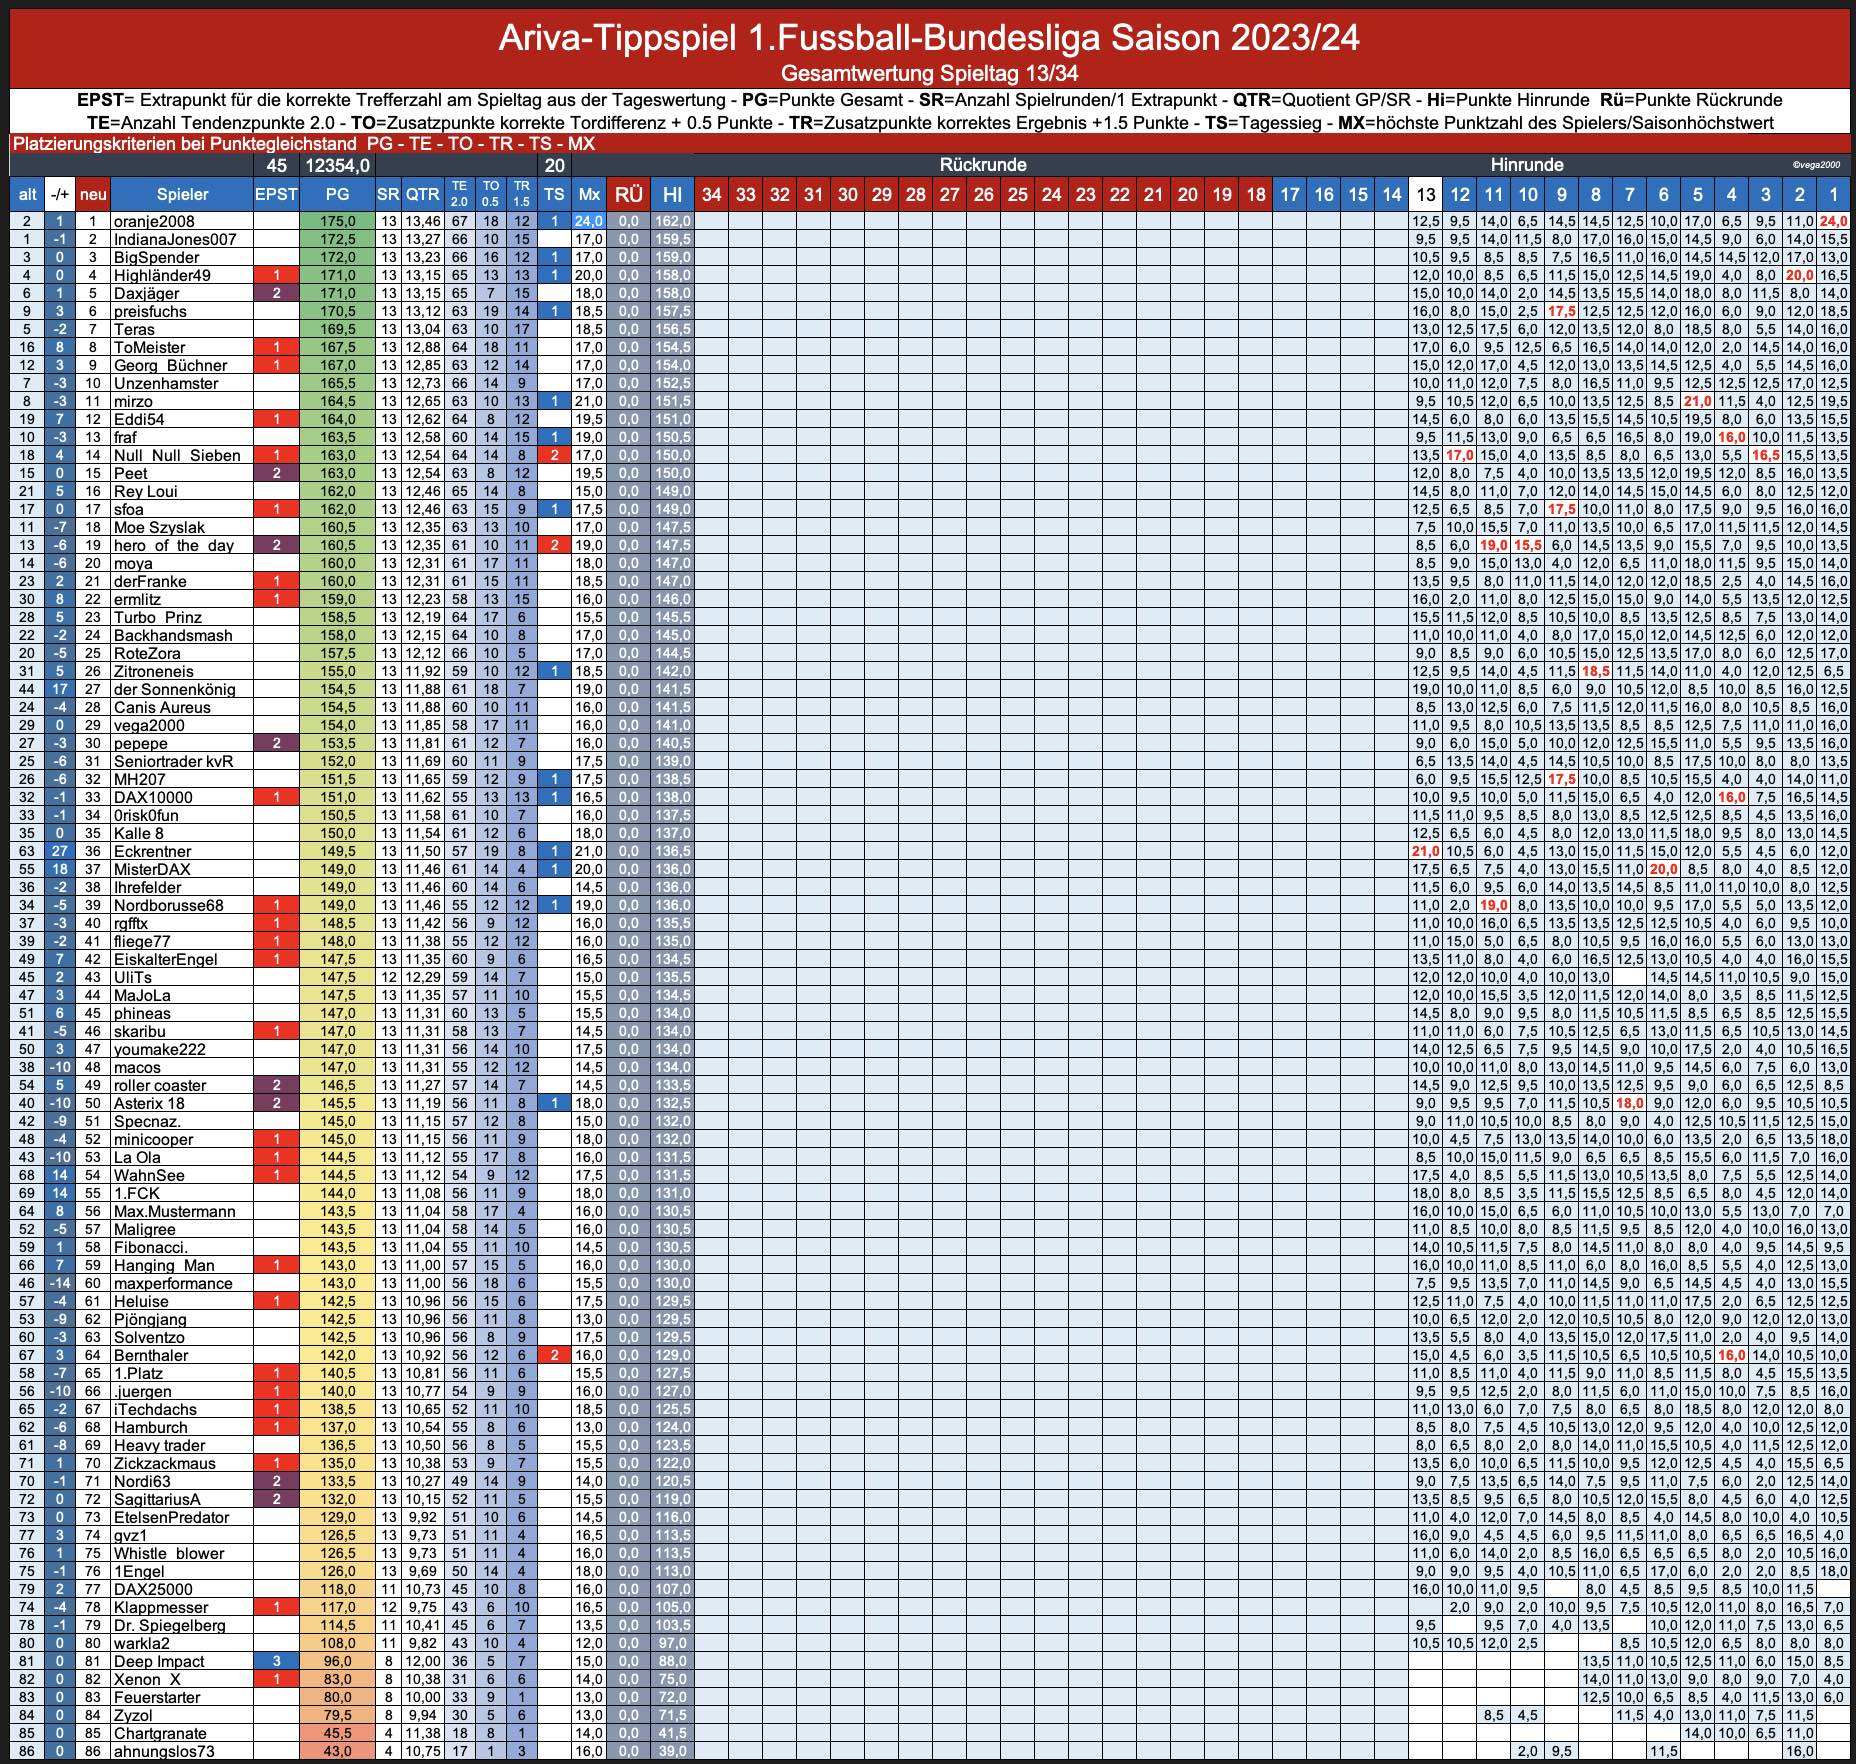Click the Turbo_Prinz player name
This screenshot has width=1856, height=1764.
(x=157, y=617)
